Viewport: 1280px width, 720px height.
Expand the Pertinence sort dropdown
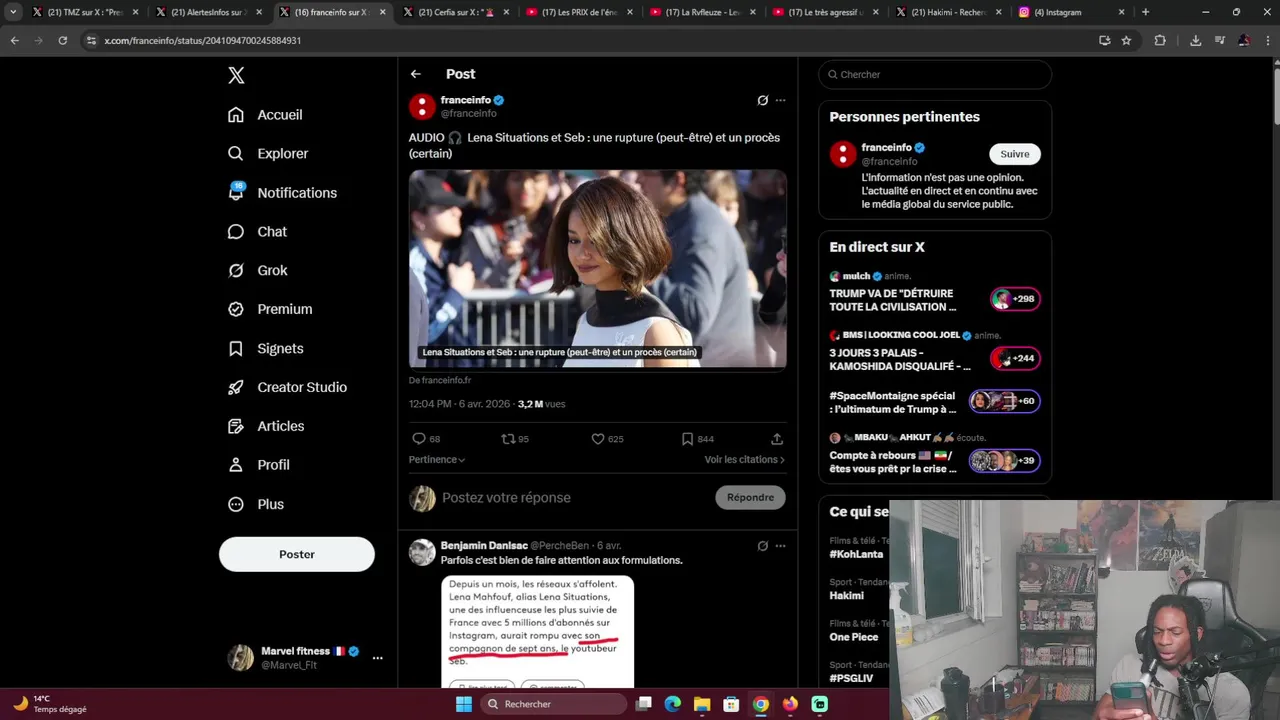pyautogui.click(x=437, y=460)
